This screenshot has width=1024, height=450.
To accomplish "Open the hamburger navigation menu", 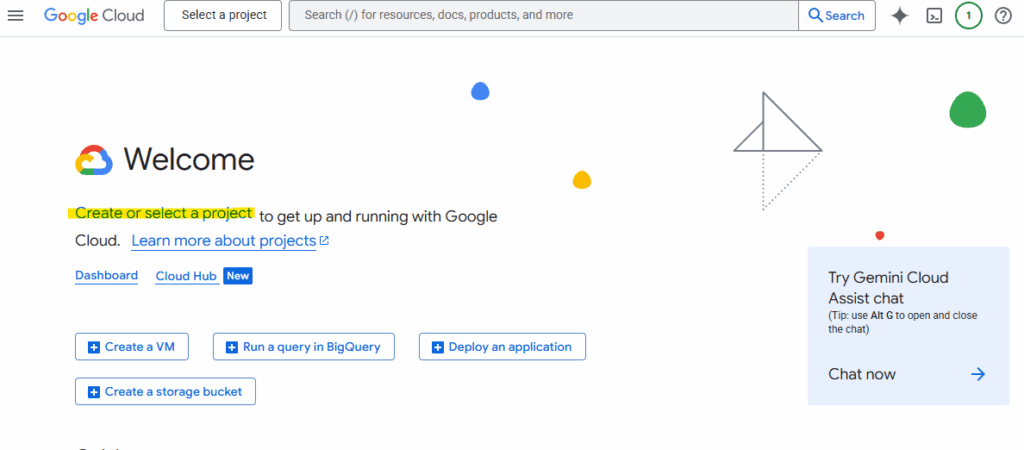I will pos(16,16).
